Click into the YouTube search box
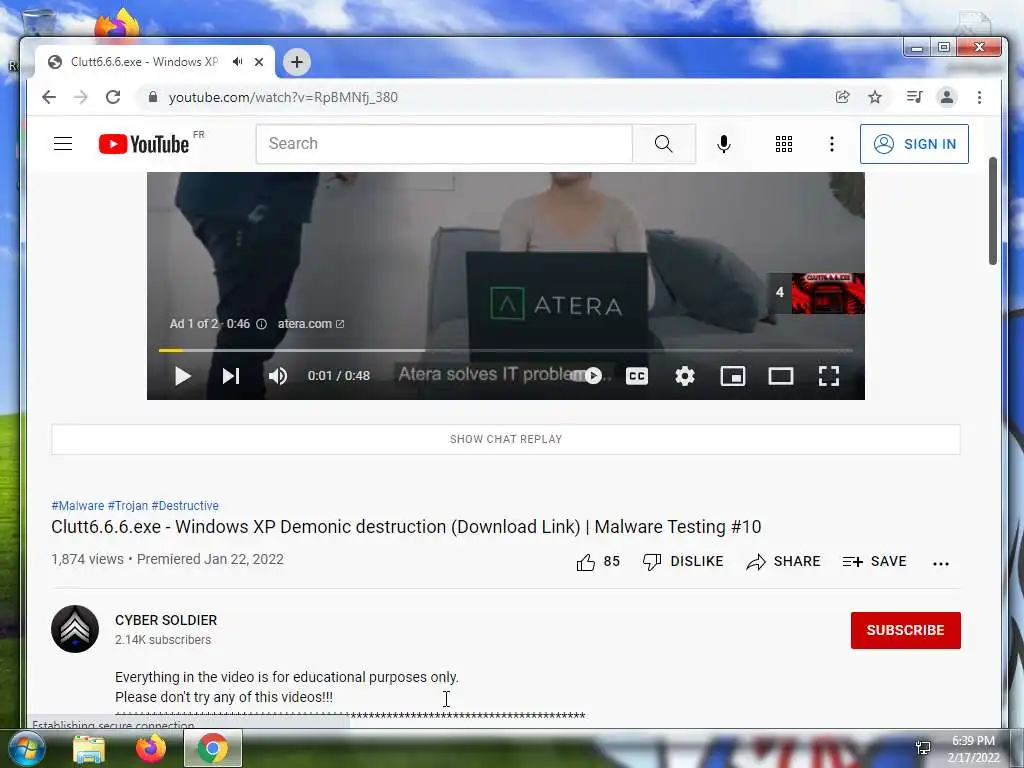Screen dimensions: 1024x768 pyautogui.click(x=444, y=144)
